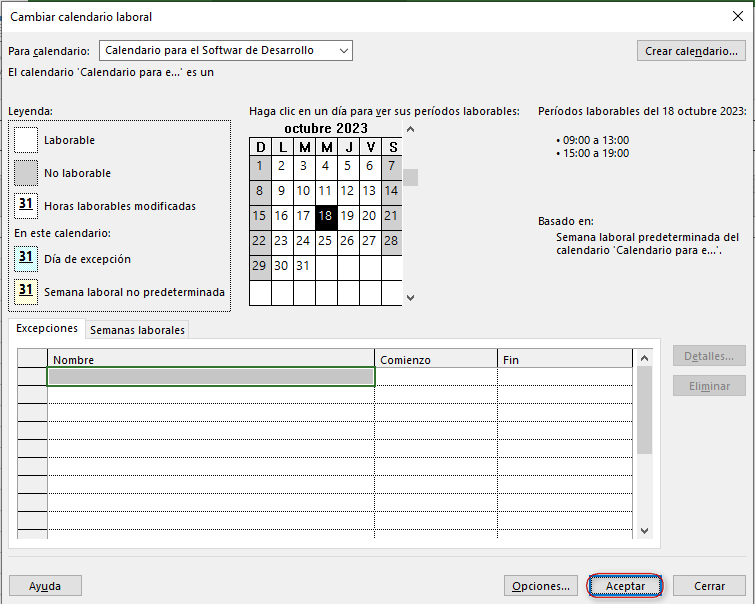Click the first exception 'Nombre' field
Screen dimensions: 755x604
(211, 377)
